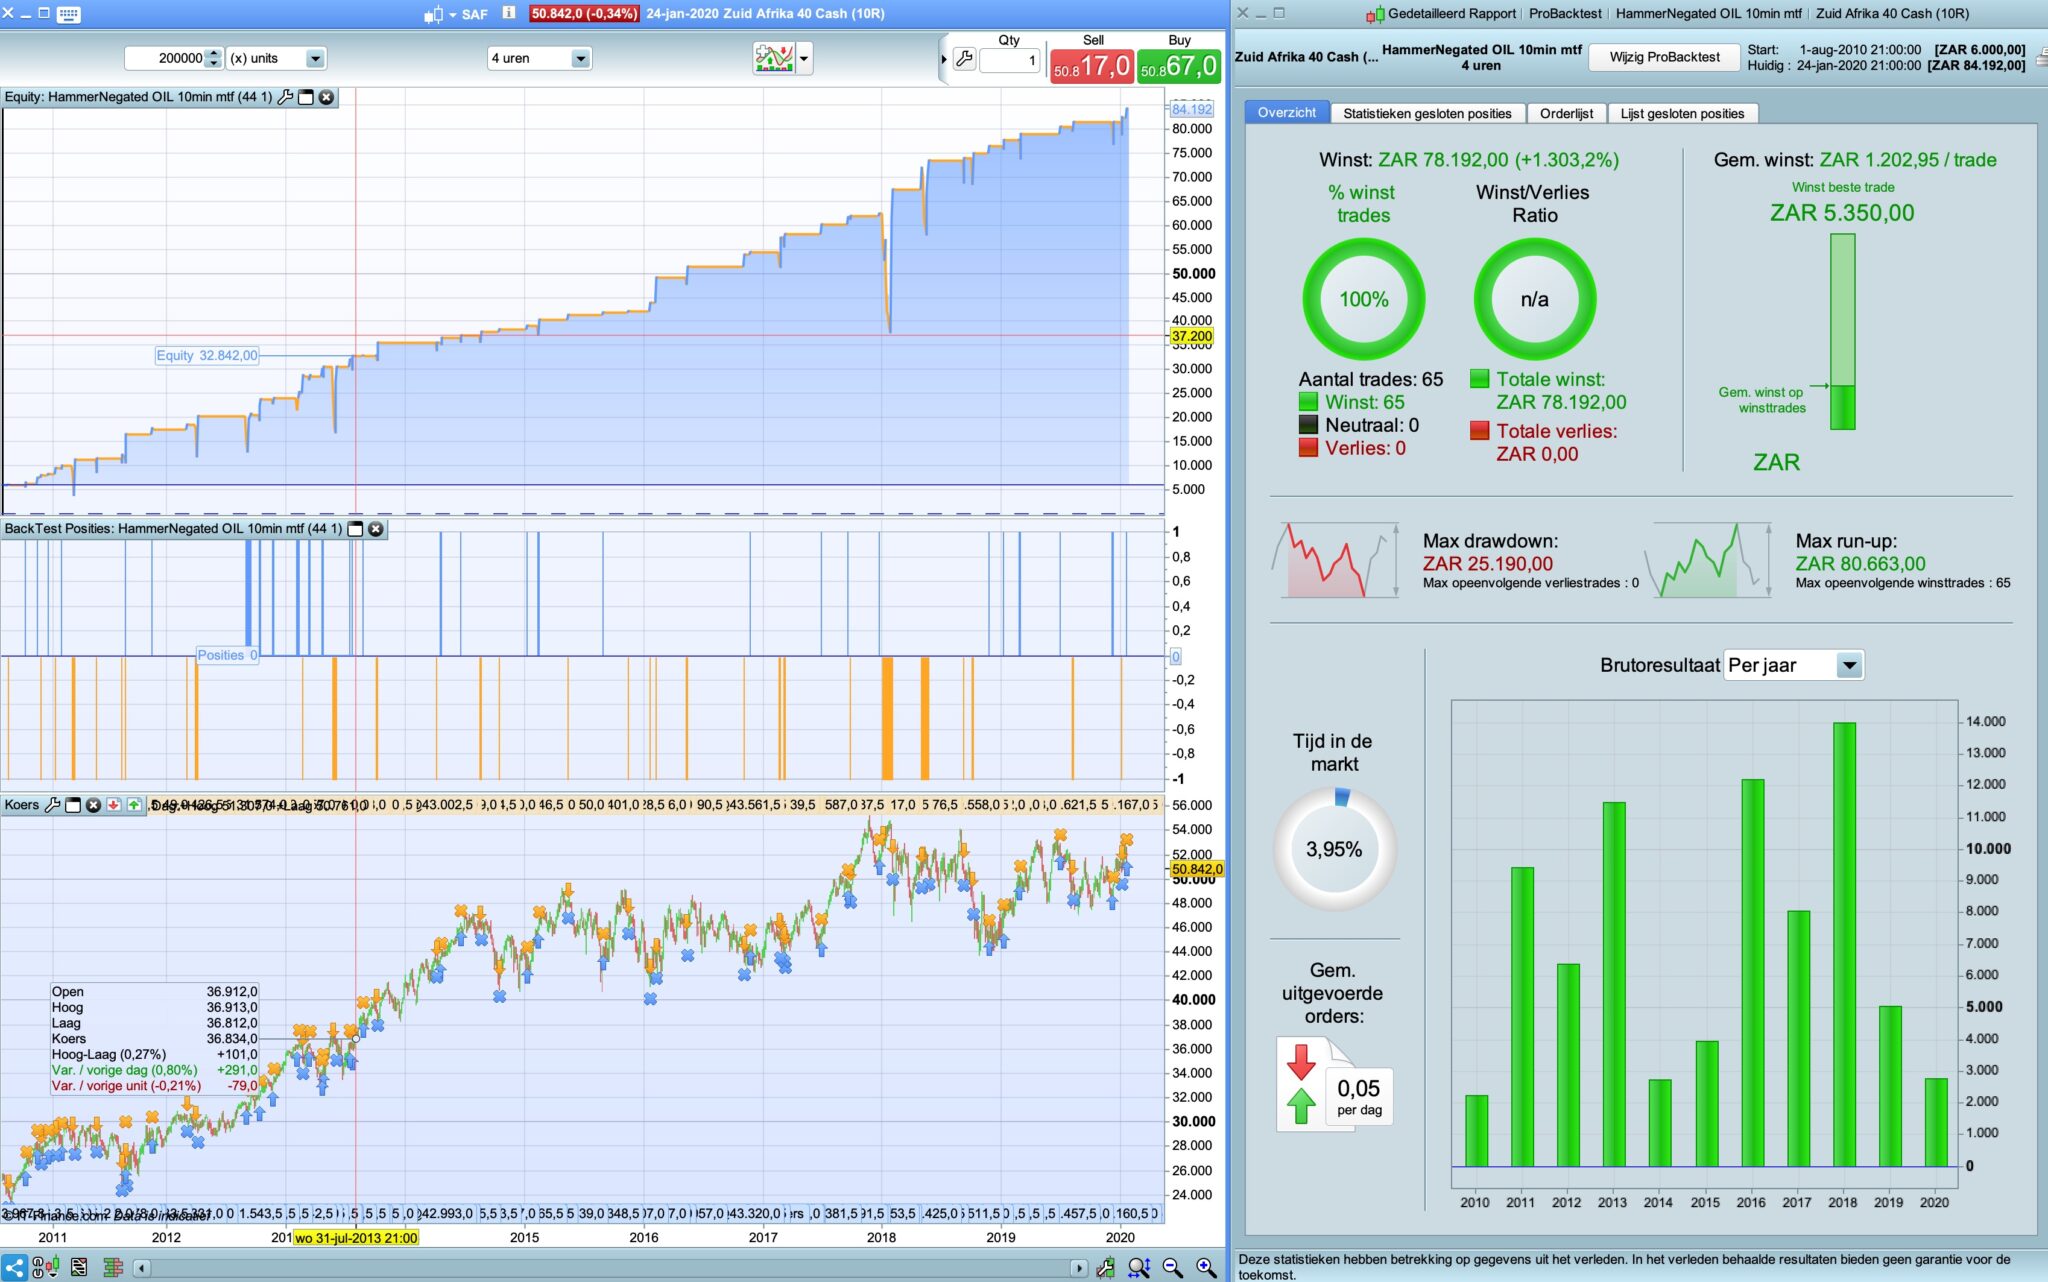Open the candlestick chart style icon
The width and height of the screenshot is (2048, 1282).
coord(433,14)
